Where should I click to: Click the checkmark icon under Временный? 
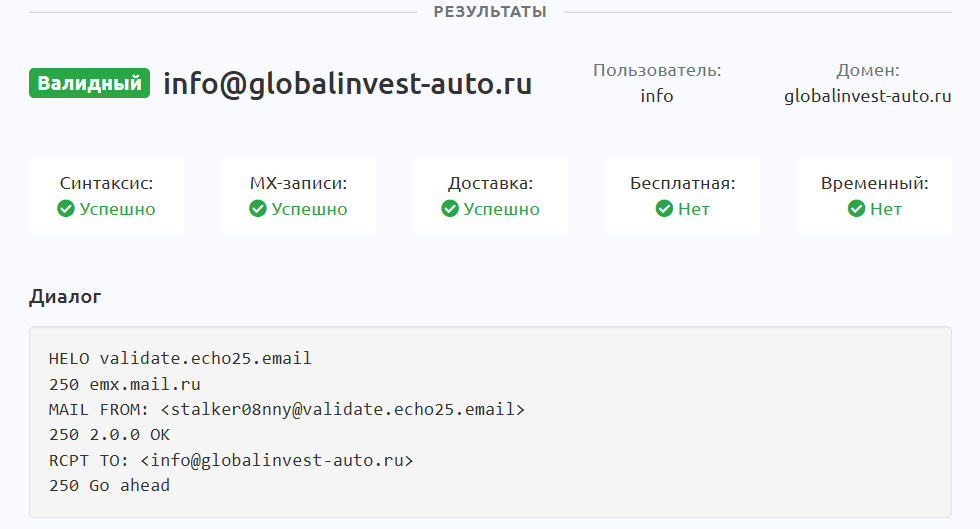click(x=856, y=209)
